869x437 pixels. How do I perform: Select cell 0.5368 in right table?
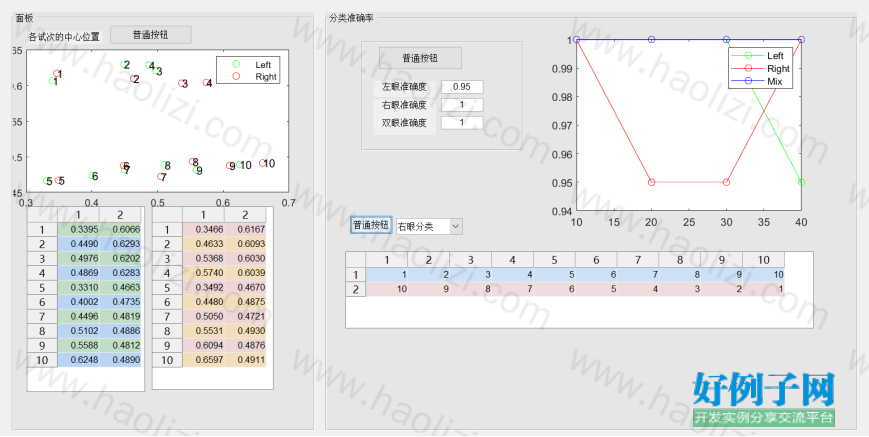tap(203, 258)
